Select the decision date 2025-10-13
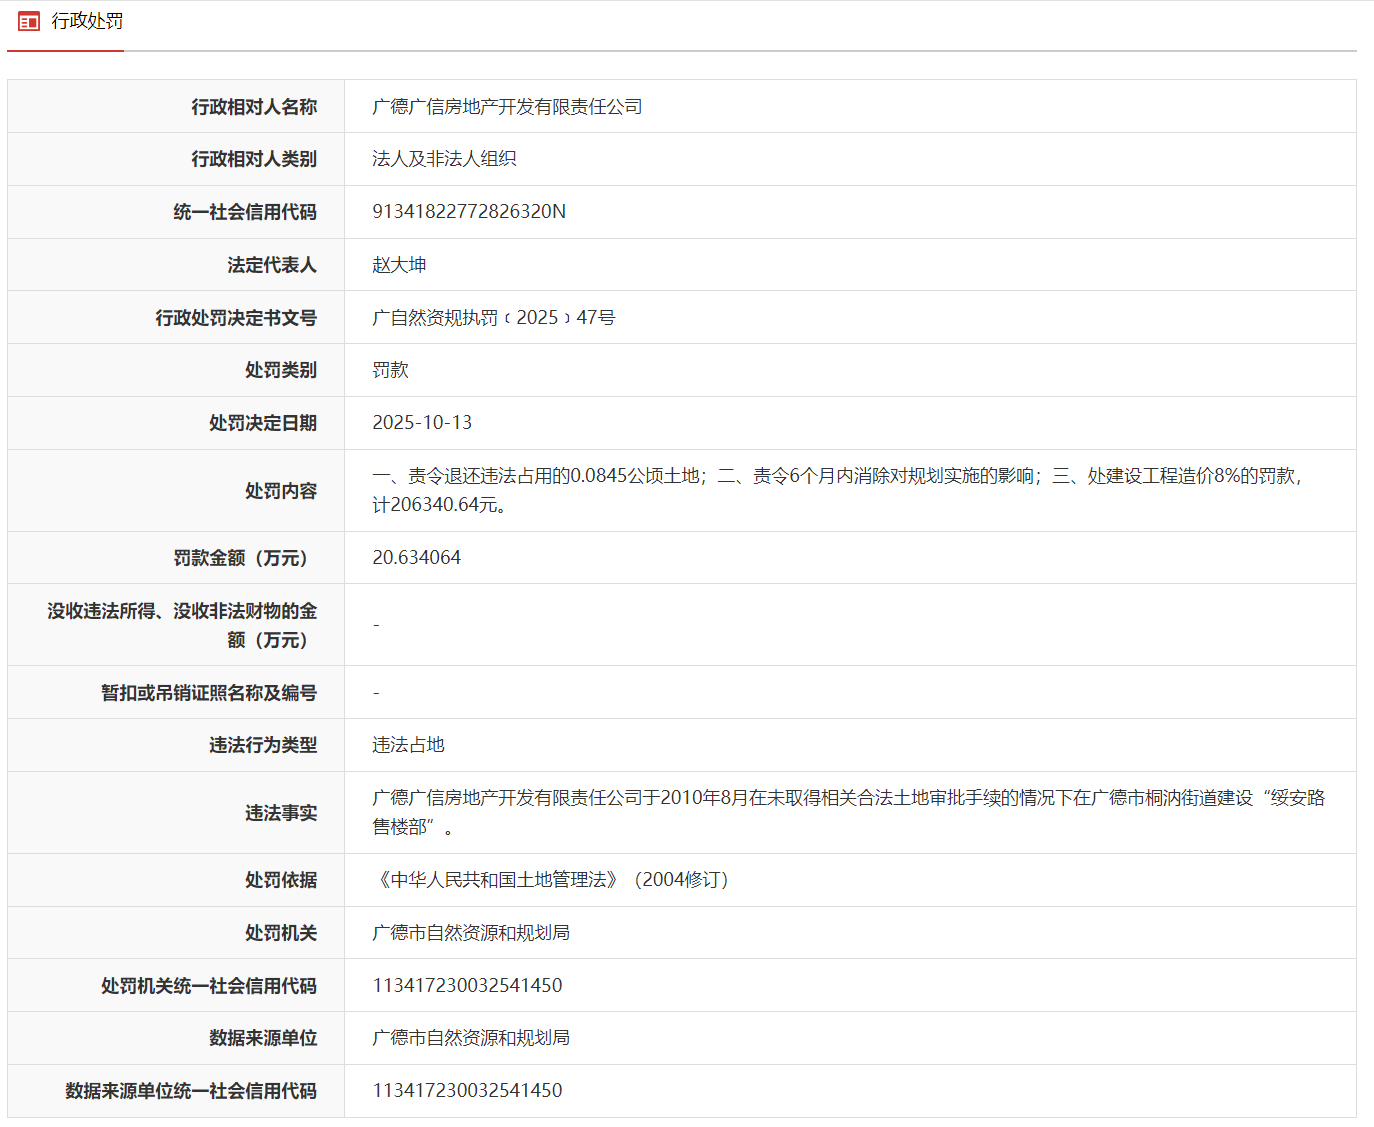Image resolution: width=1374 pixels, height=1127 pixels. click(423, 423)
